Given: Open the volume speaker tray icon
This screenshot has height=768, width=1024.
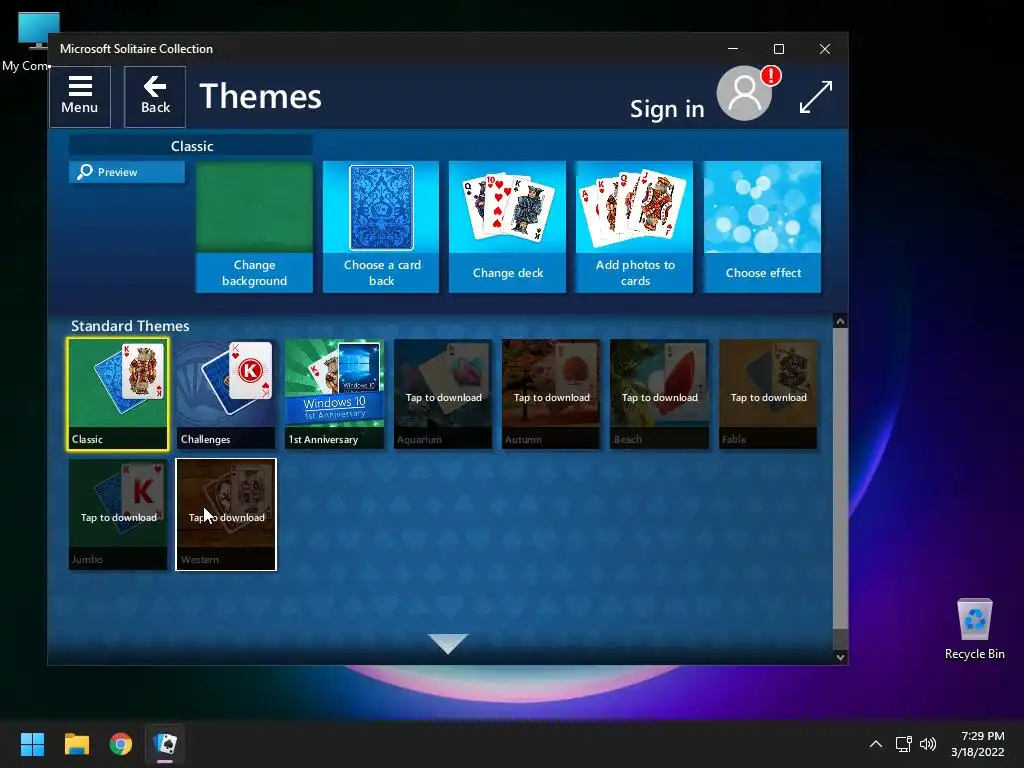Looking at the screenshot, I should [x=927, y=744].
